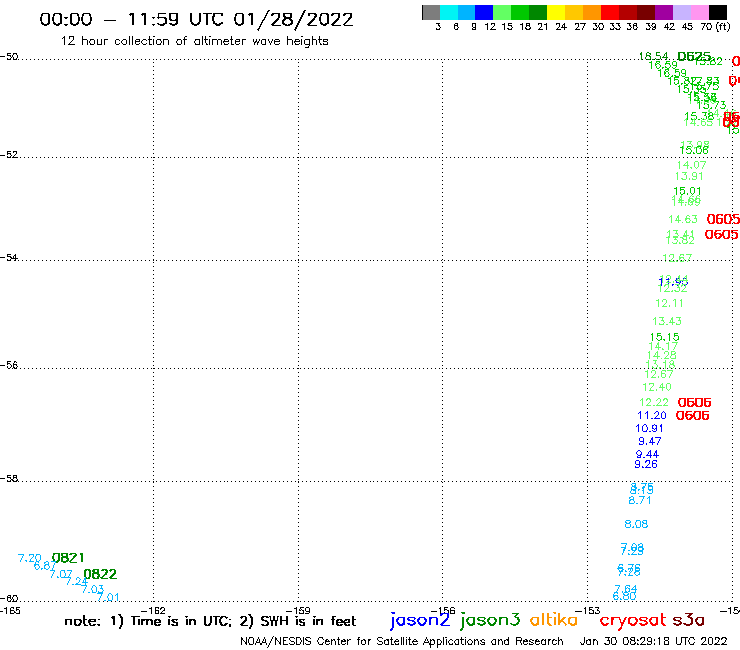
Task: Select the 12.11 wave height reading
Action: coord(670,303)
